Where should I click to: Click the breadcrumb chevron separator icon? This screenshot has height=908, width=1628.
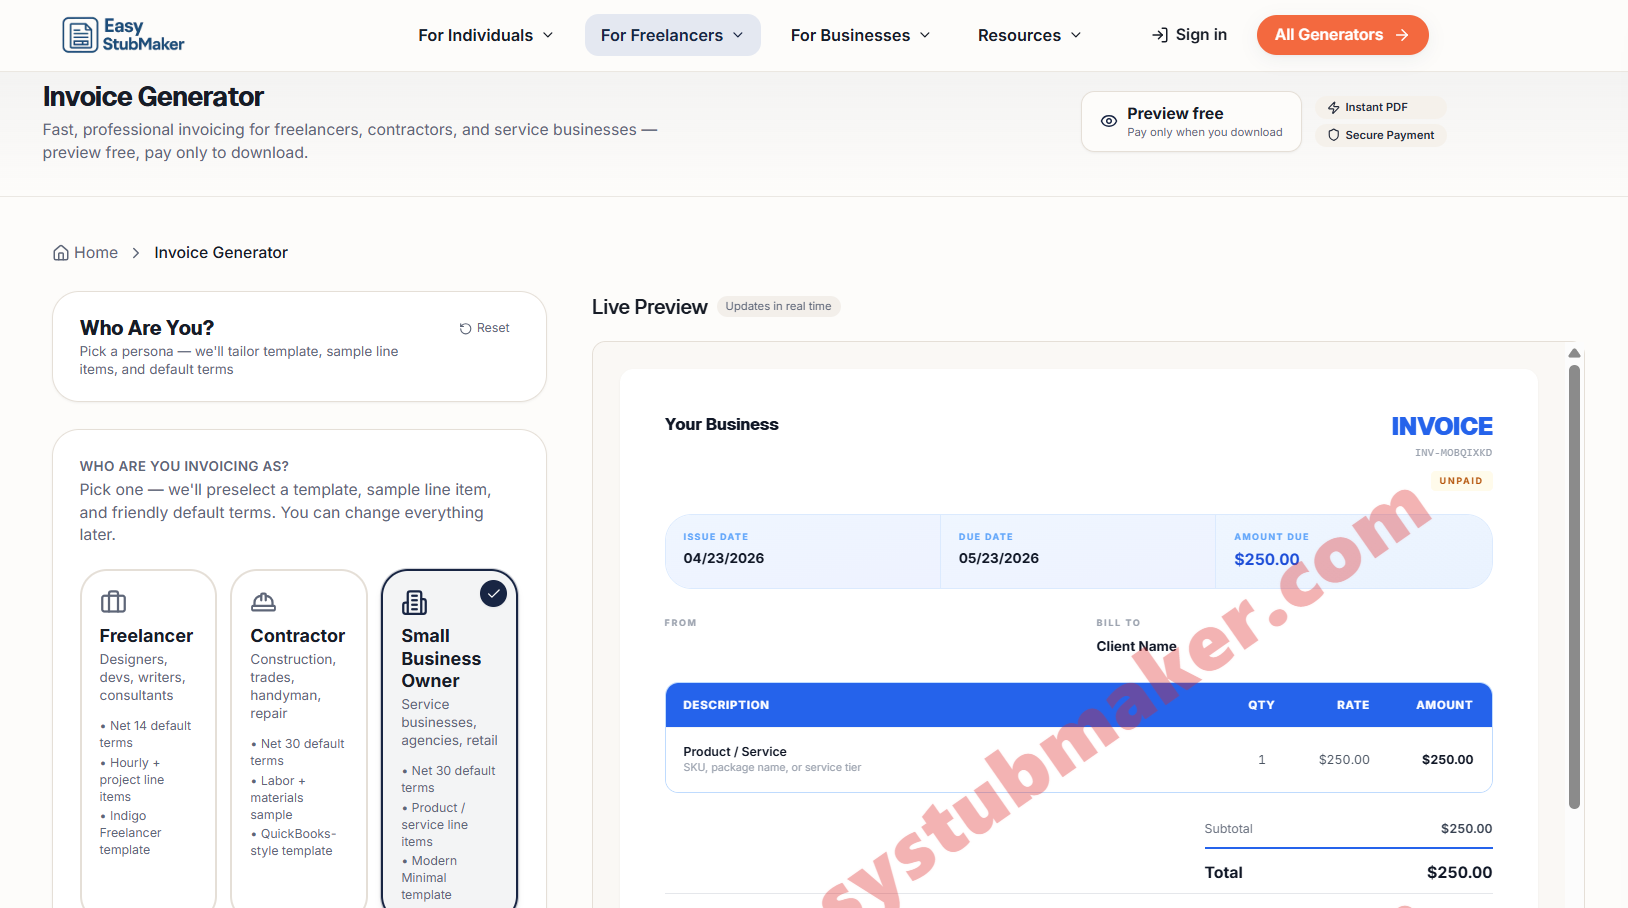136,253
